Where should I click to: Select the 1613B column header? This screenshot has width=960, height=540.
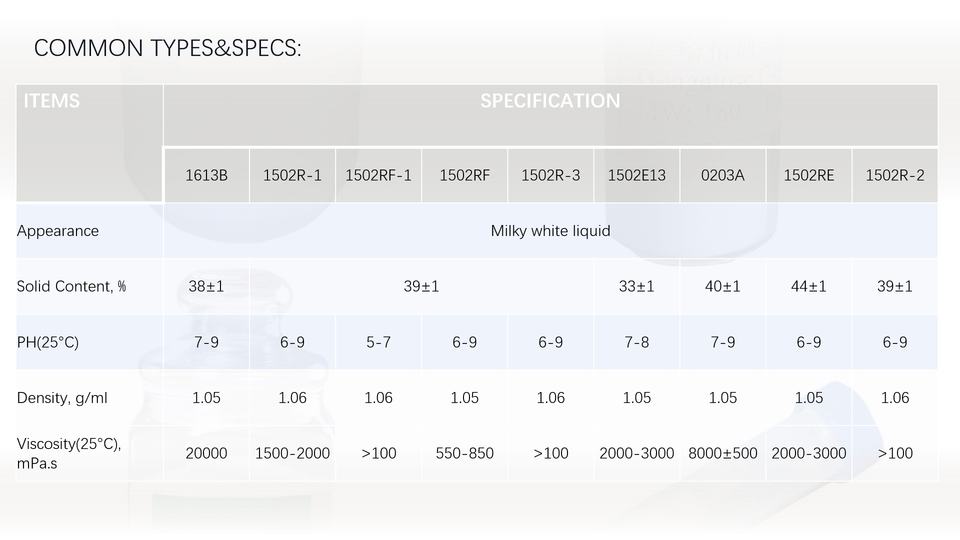[206, 176]
